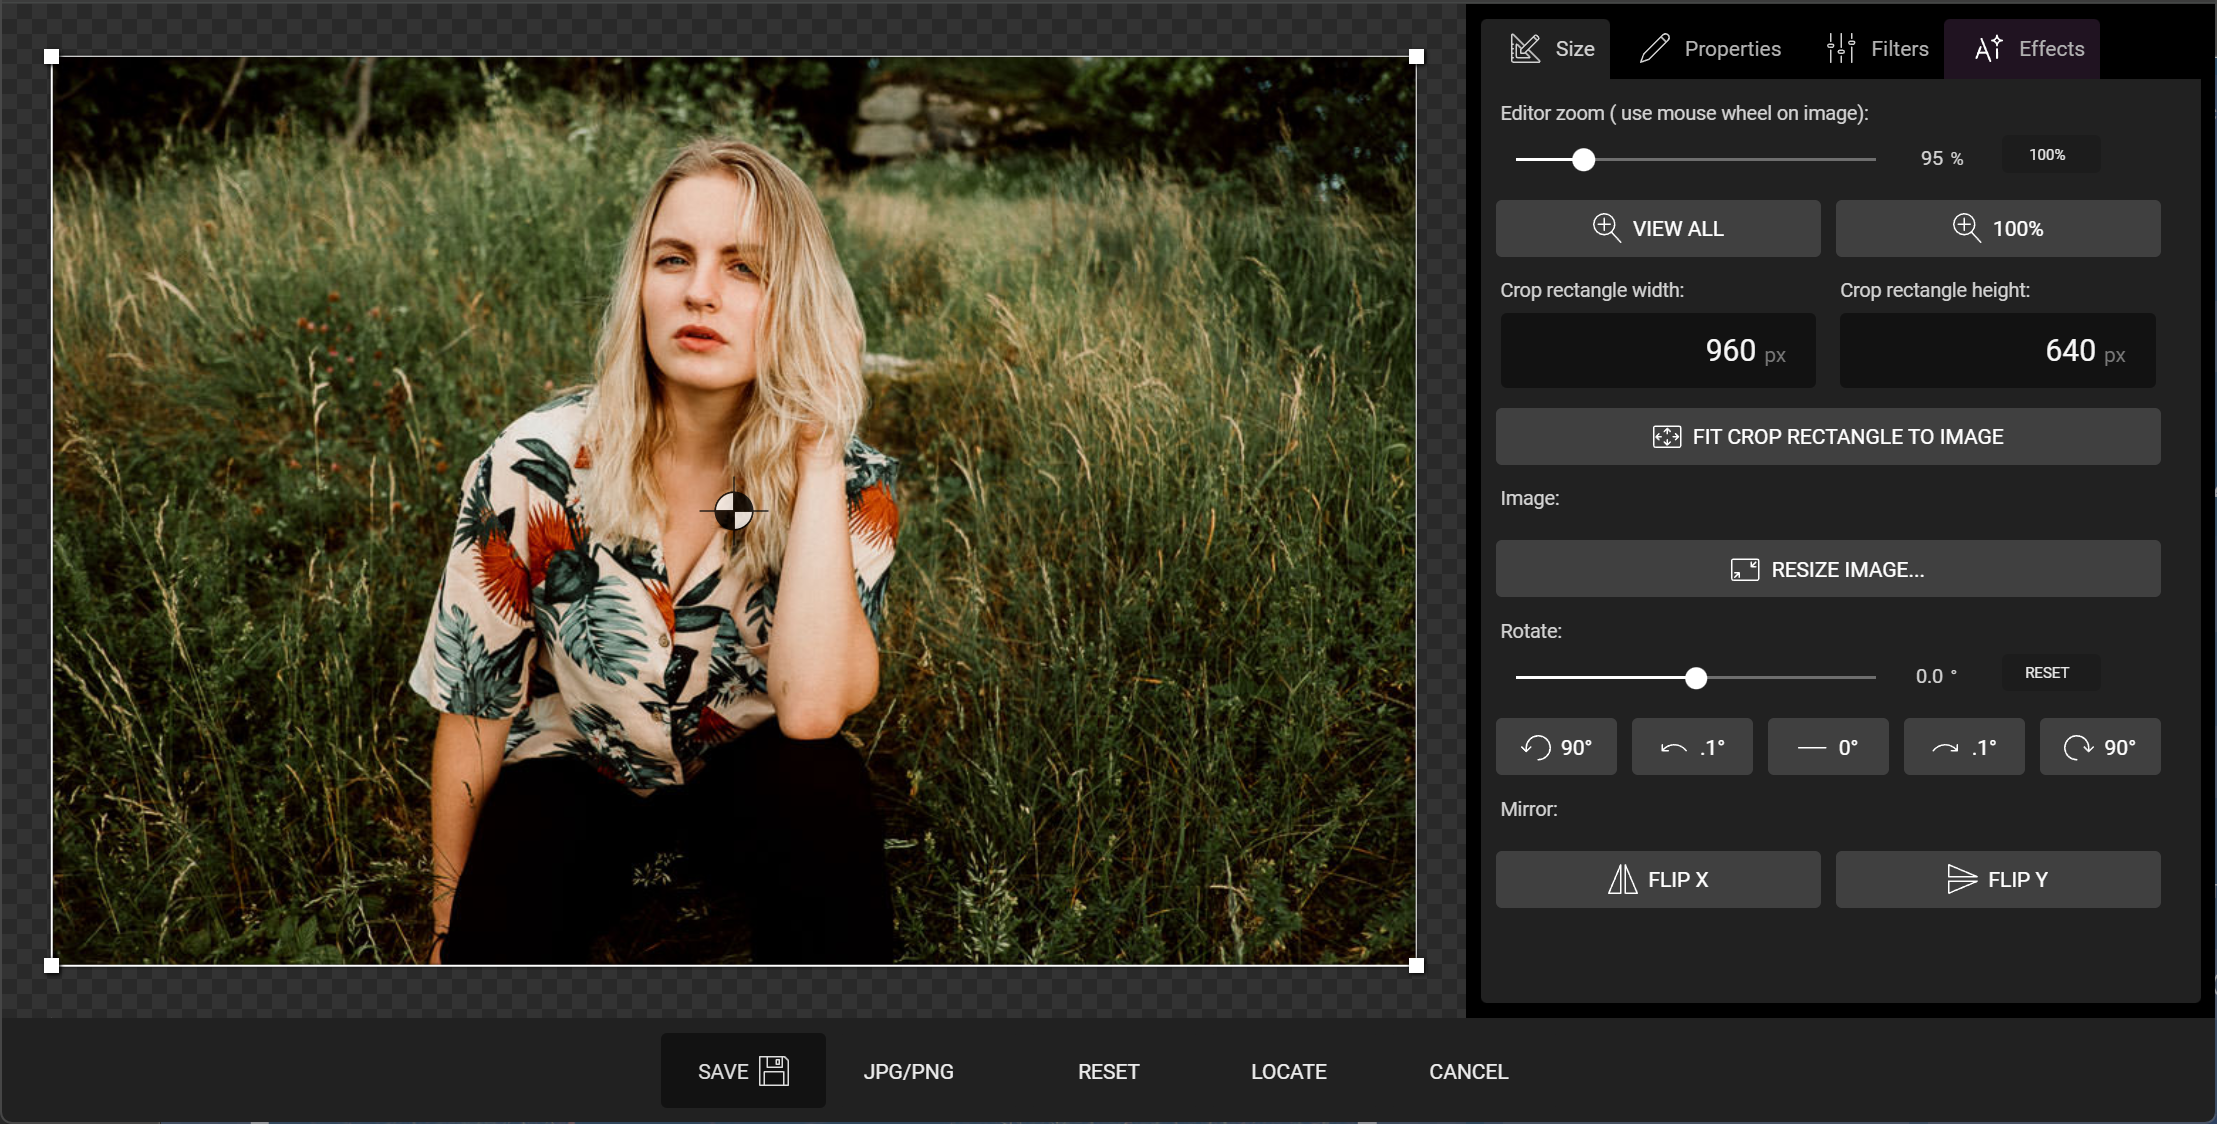Screen dimensions: 2217x1124
Task: Rotate image 90° counterclockwise
Action: pyautogui.click(x=1556, y=747)
